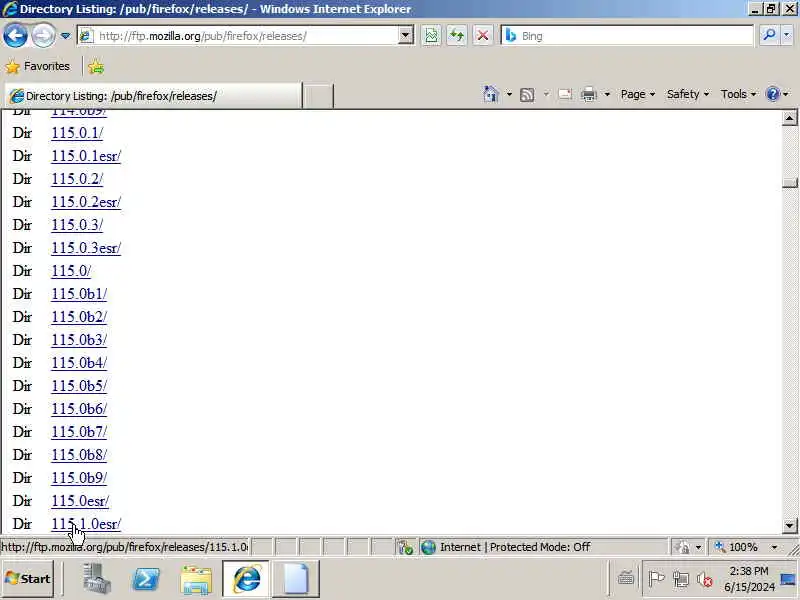Open the 115.0.3/ directory link
Viewport: 800px width, 600px height.
77,224
